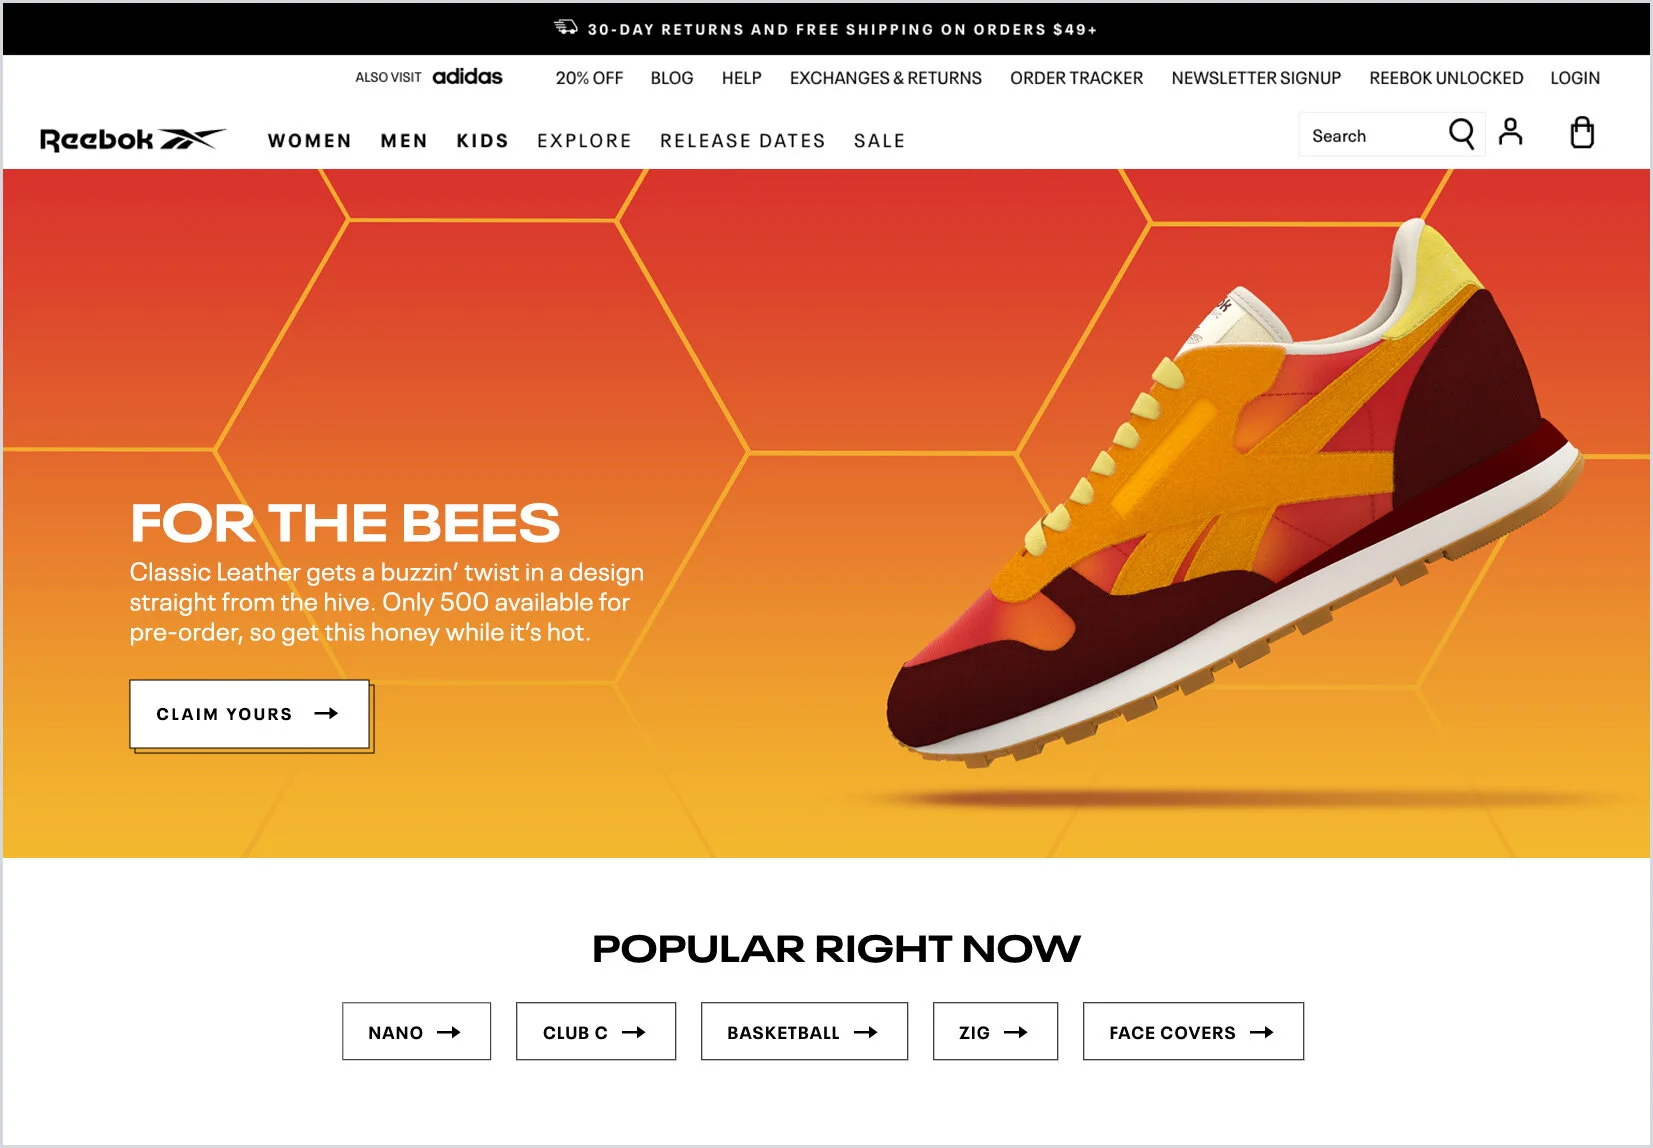This screenshot has height=1148, width=1653.
Task: Visit the adidas logo link
Action: 467,76
